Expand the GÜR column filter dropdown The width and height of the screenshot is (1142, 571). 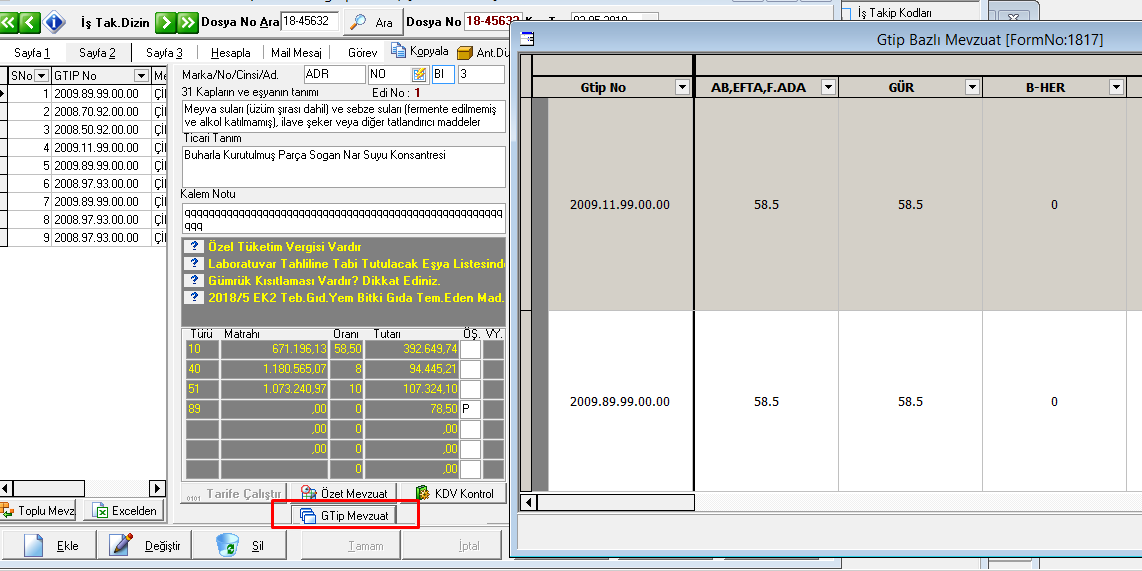(971, 88)
